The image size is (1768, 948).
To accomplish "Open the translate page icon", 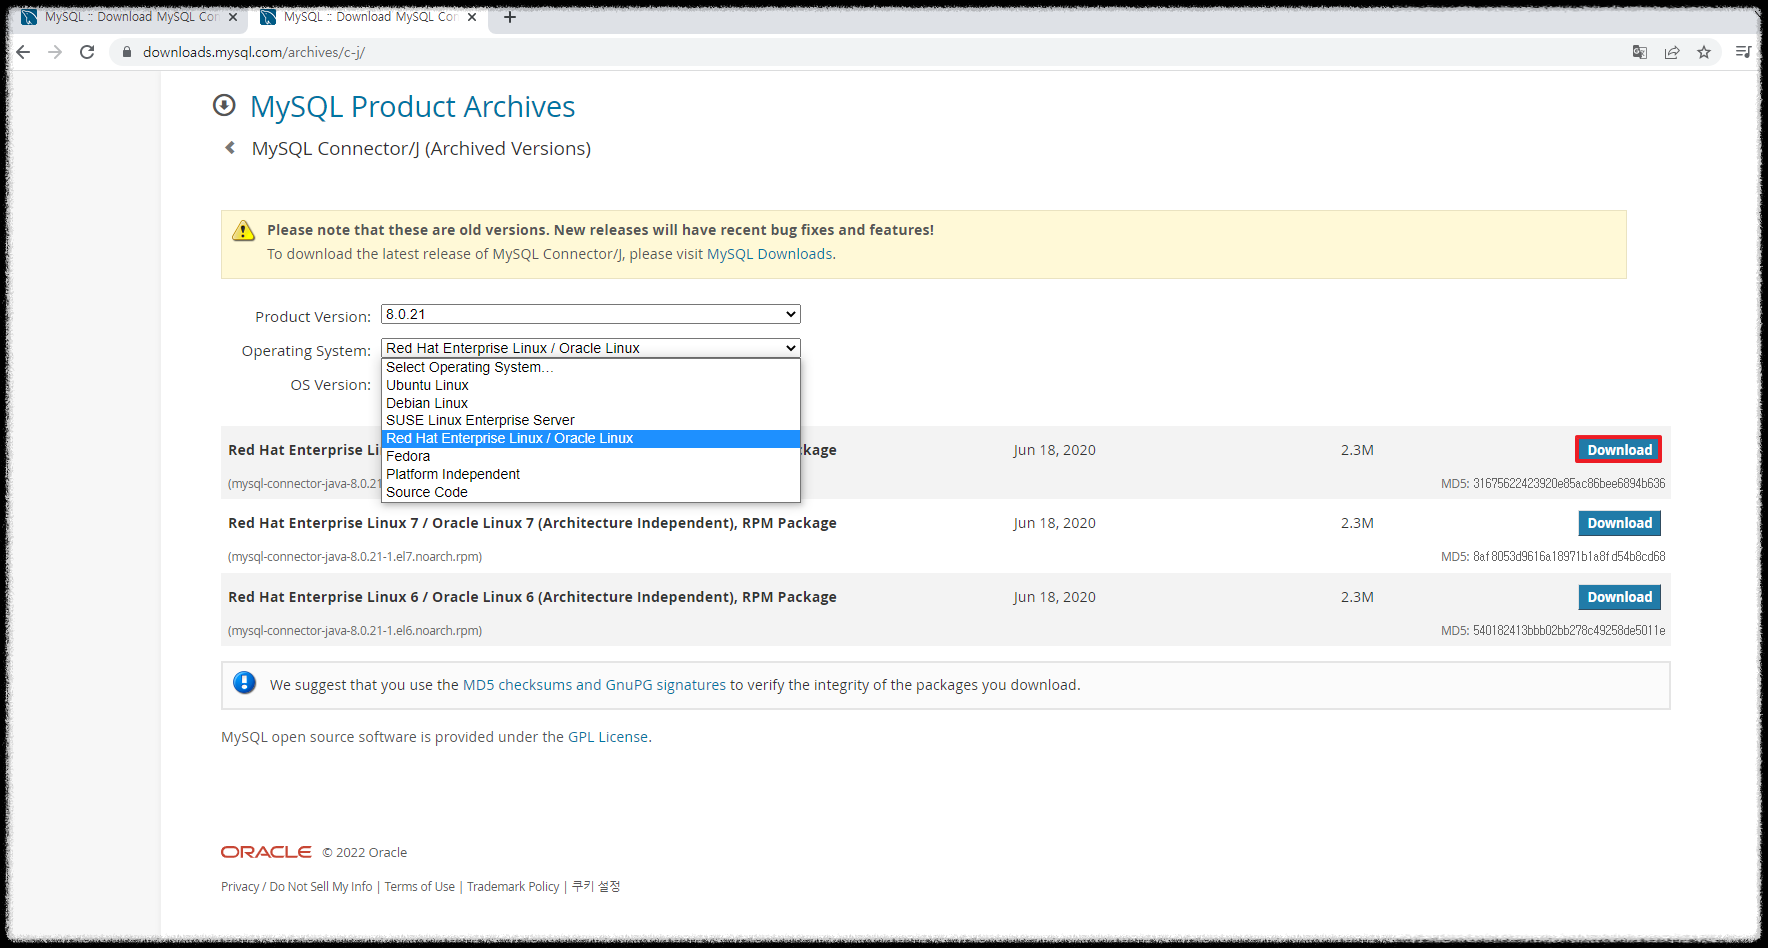I will [1640, 52].
